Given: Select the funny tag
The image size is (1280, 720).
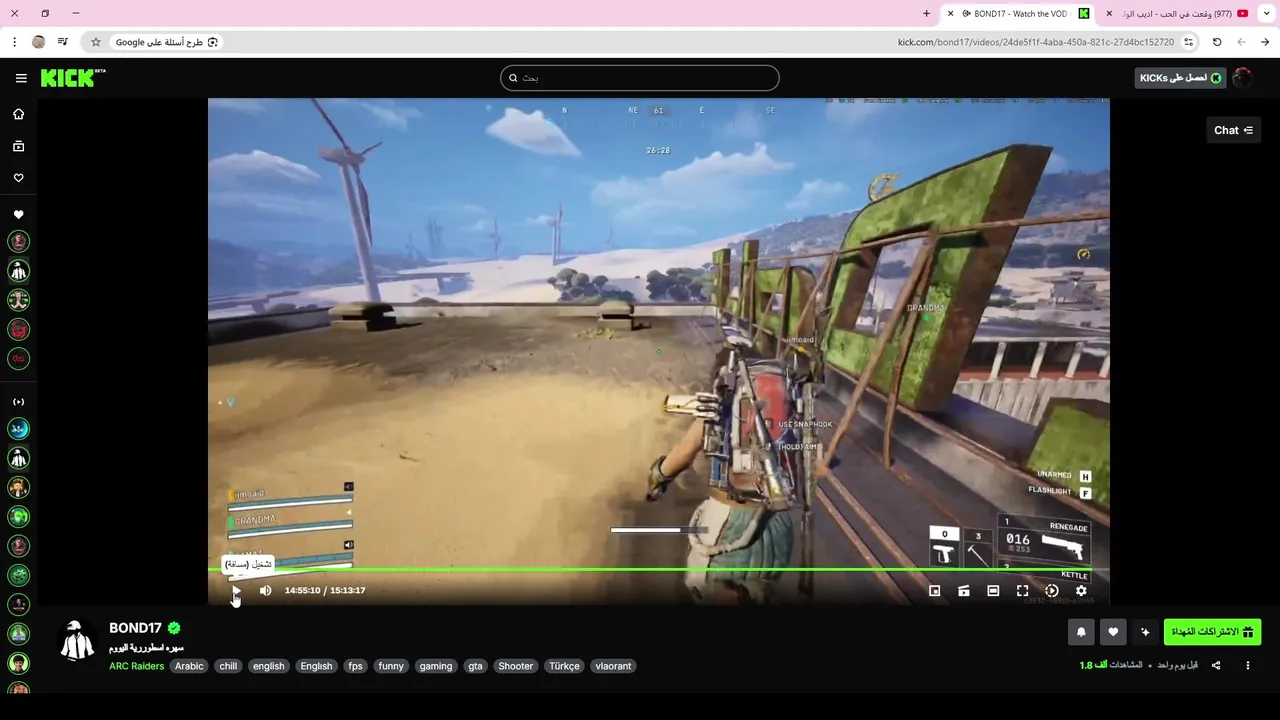Looking at the screenshot, I should (391, 666).
